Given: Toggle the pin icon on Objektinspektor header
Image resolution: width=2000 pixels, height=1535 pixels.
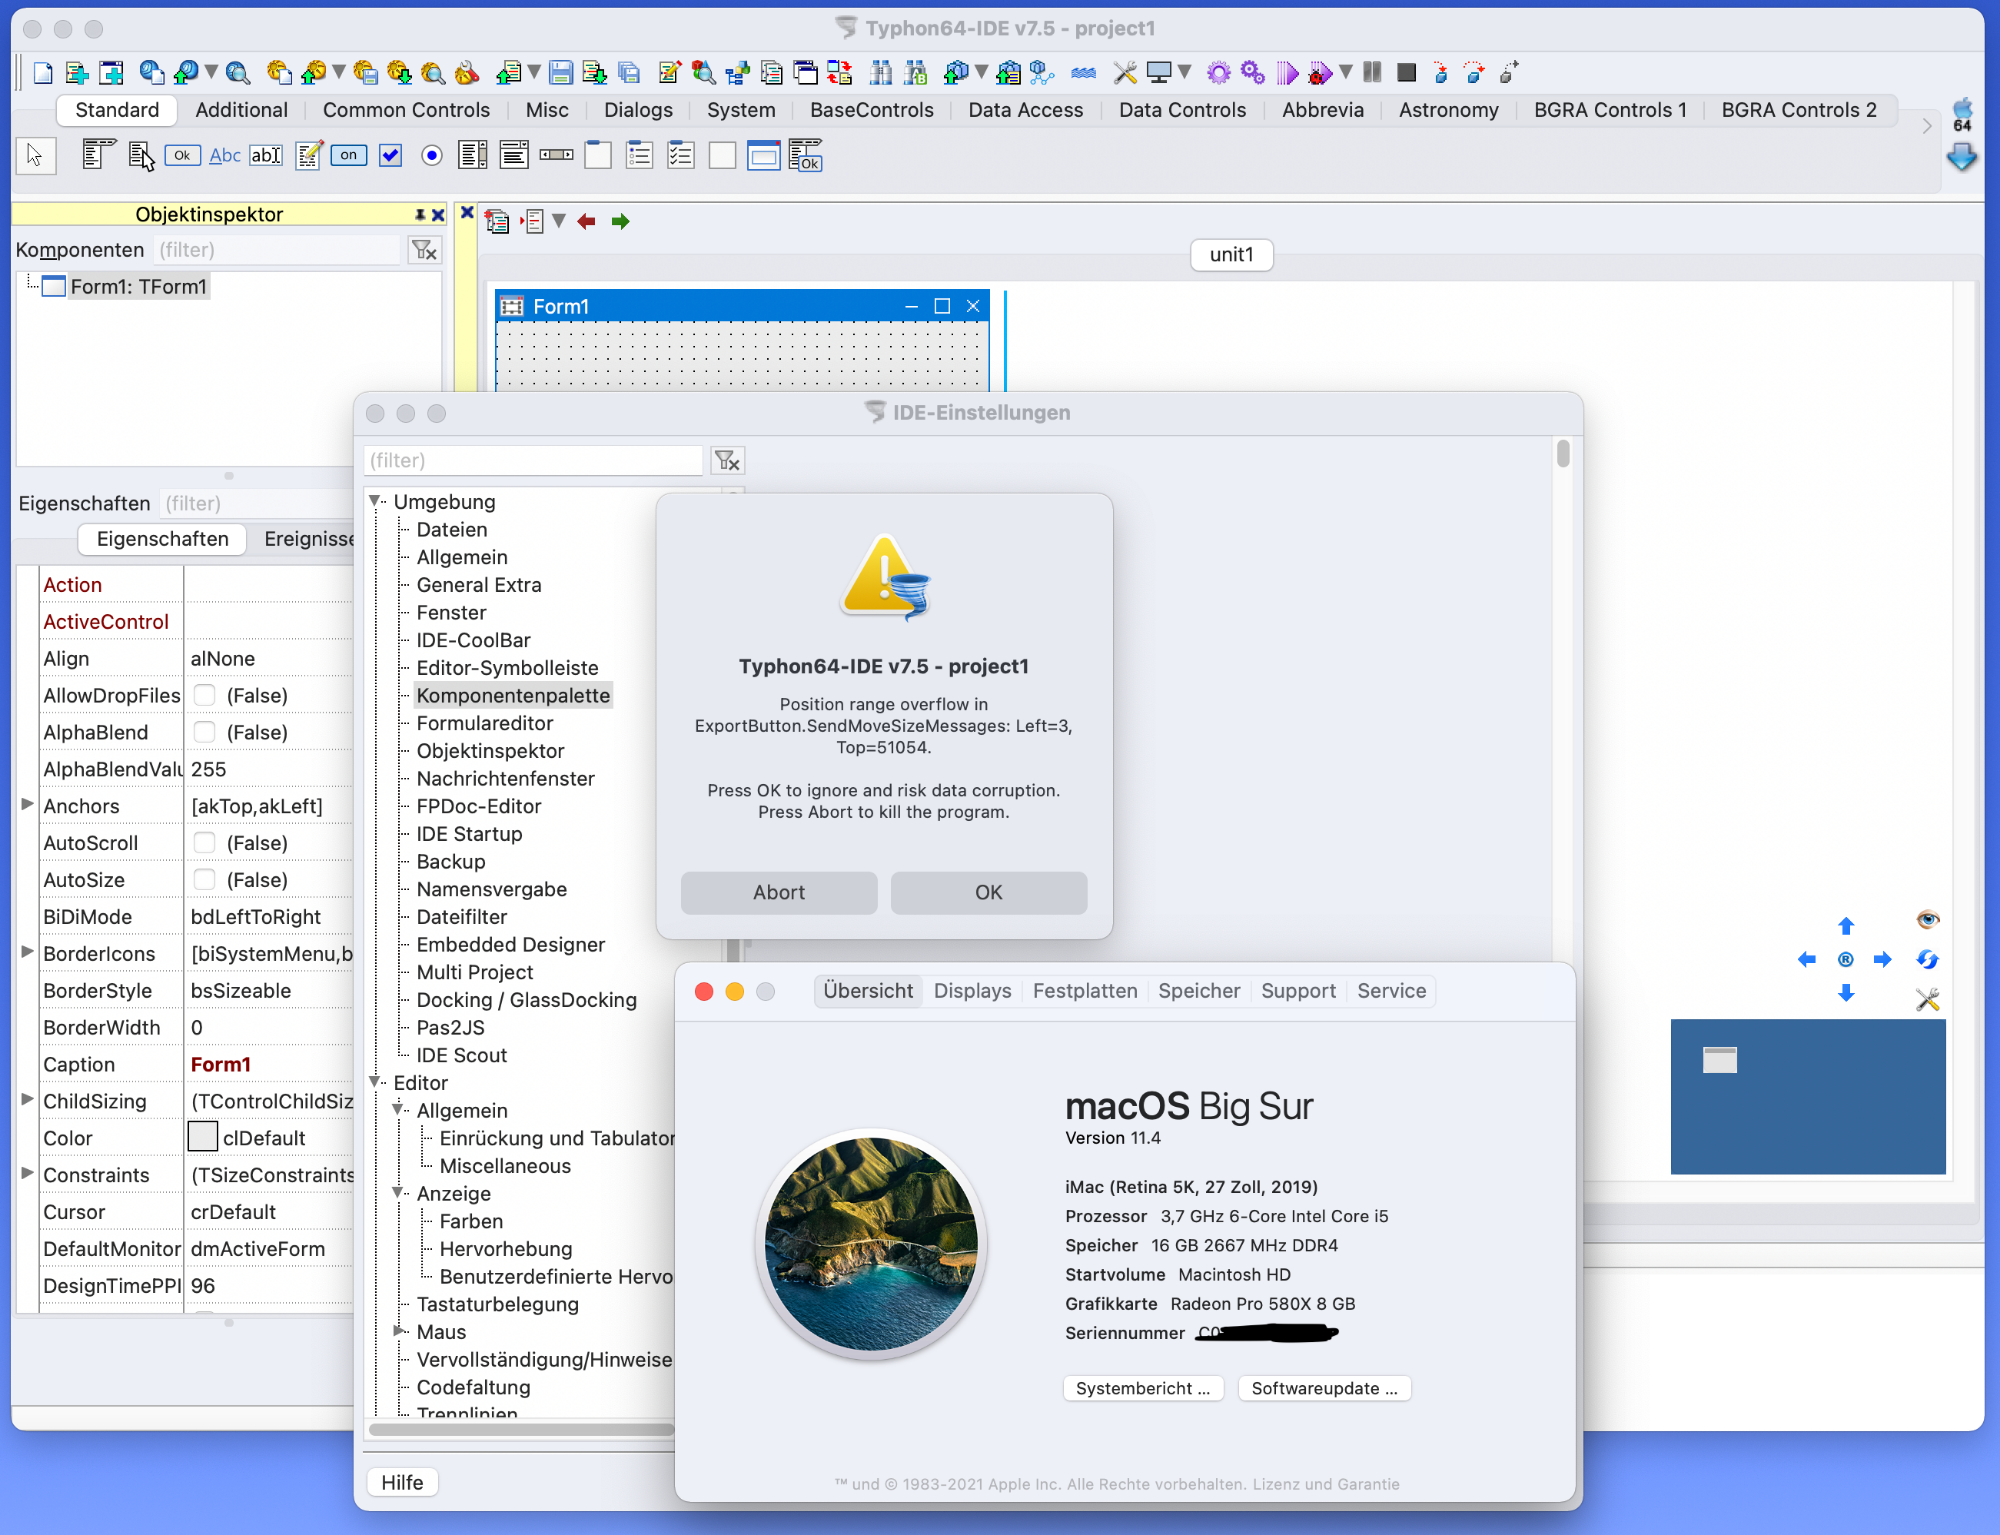Looking at the screenshot, I should click(x=420, y=215).
